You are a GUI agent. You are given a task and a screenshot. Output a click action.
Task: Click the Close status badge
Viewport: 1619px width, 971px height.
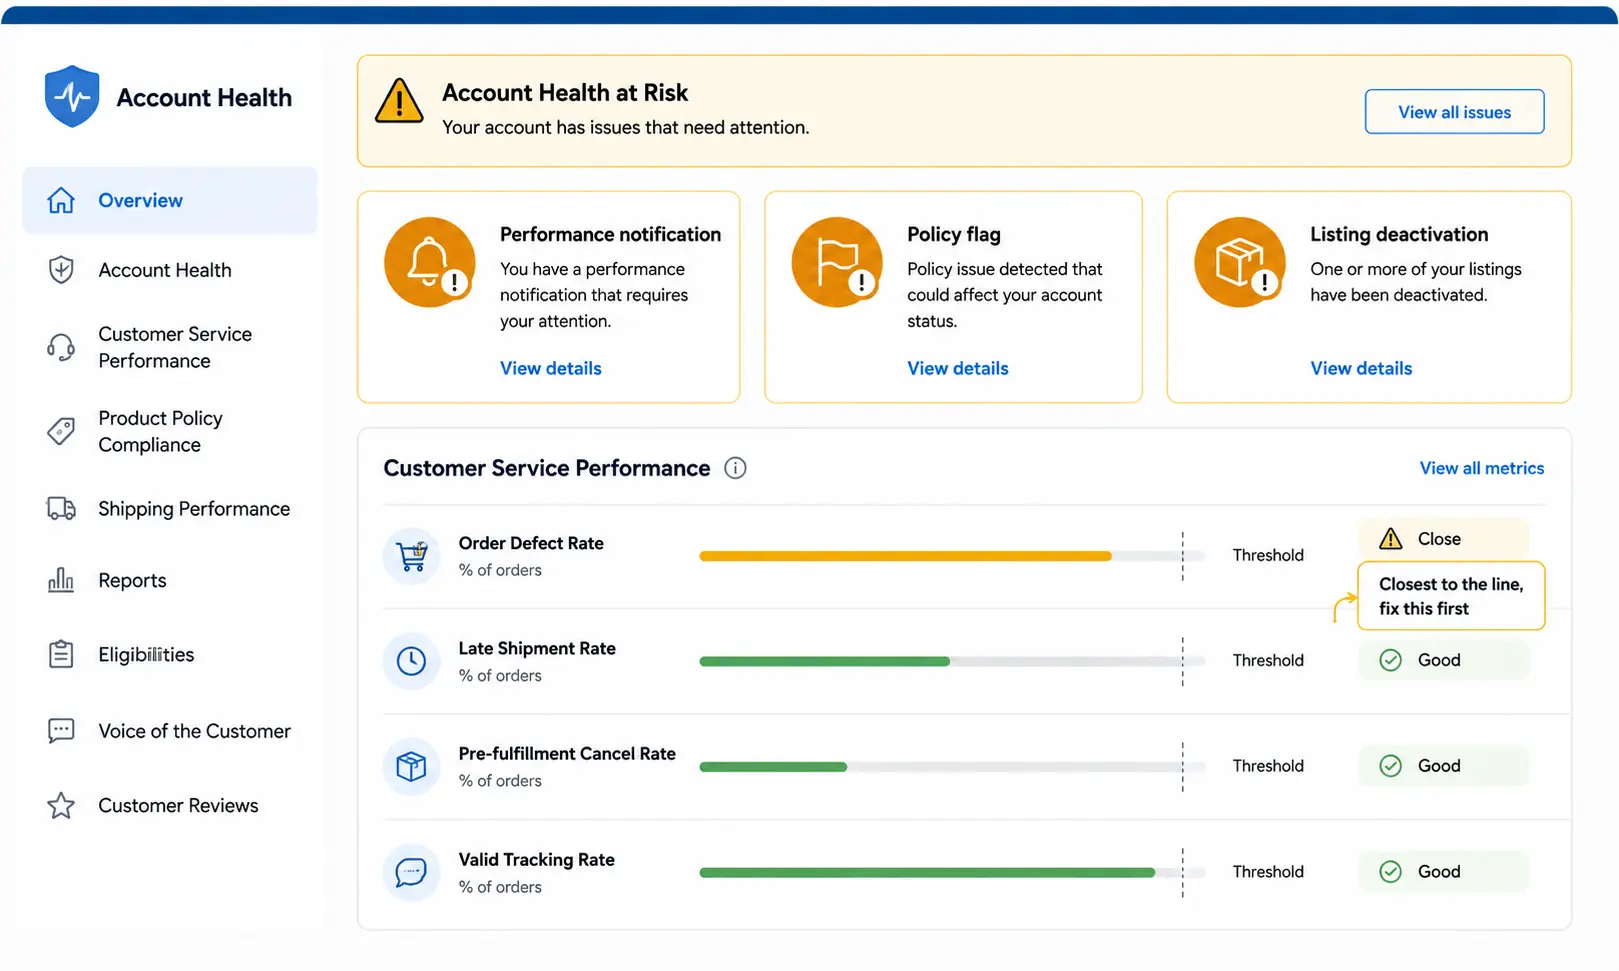[1444, 539]
